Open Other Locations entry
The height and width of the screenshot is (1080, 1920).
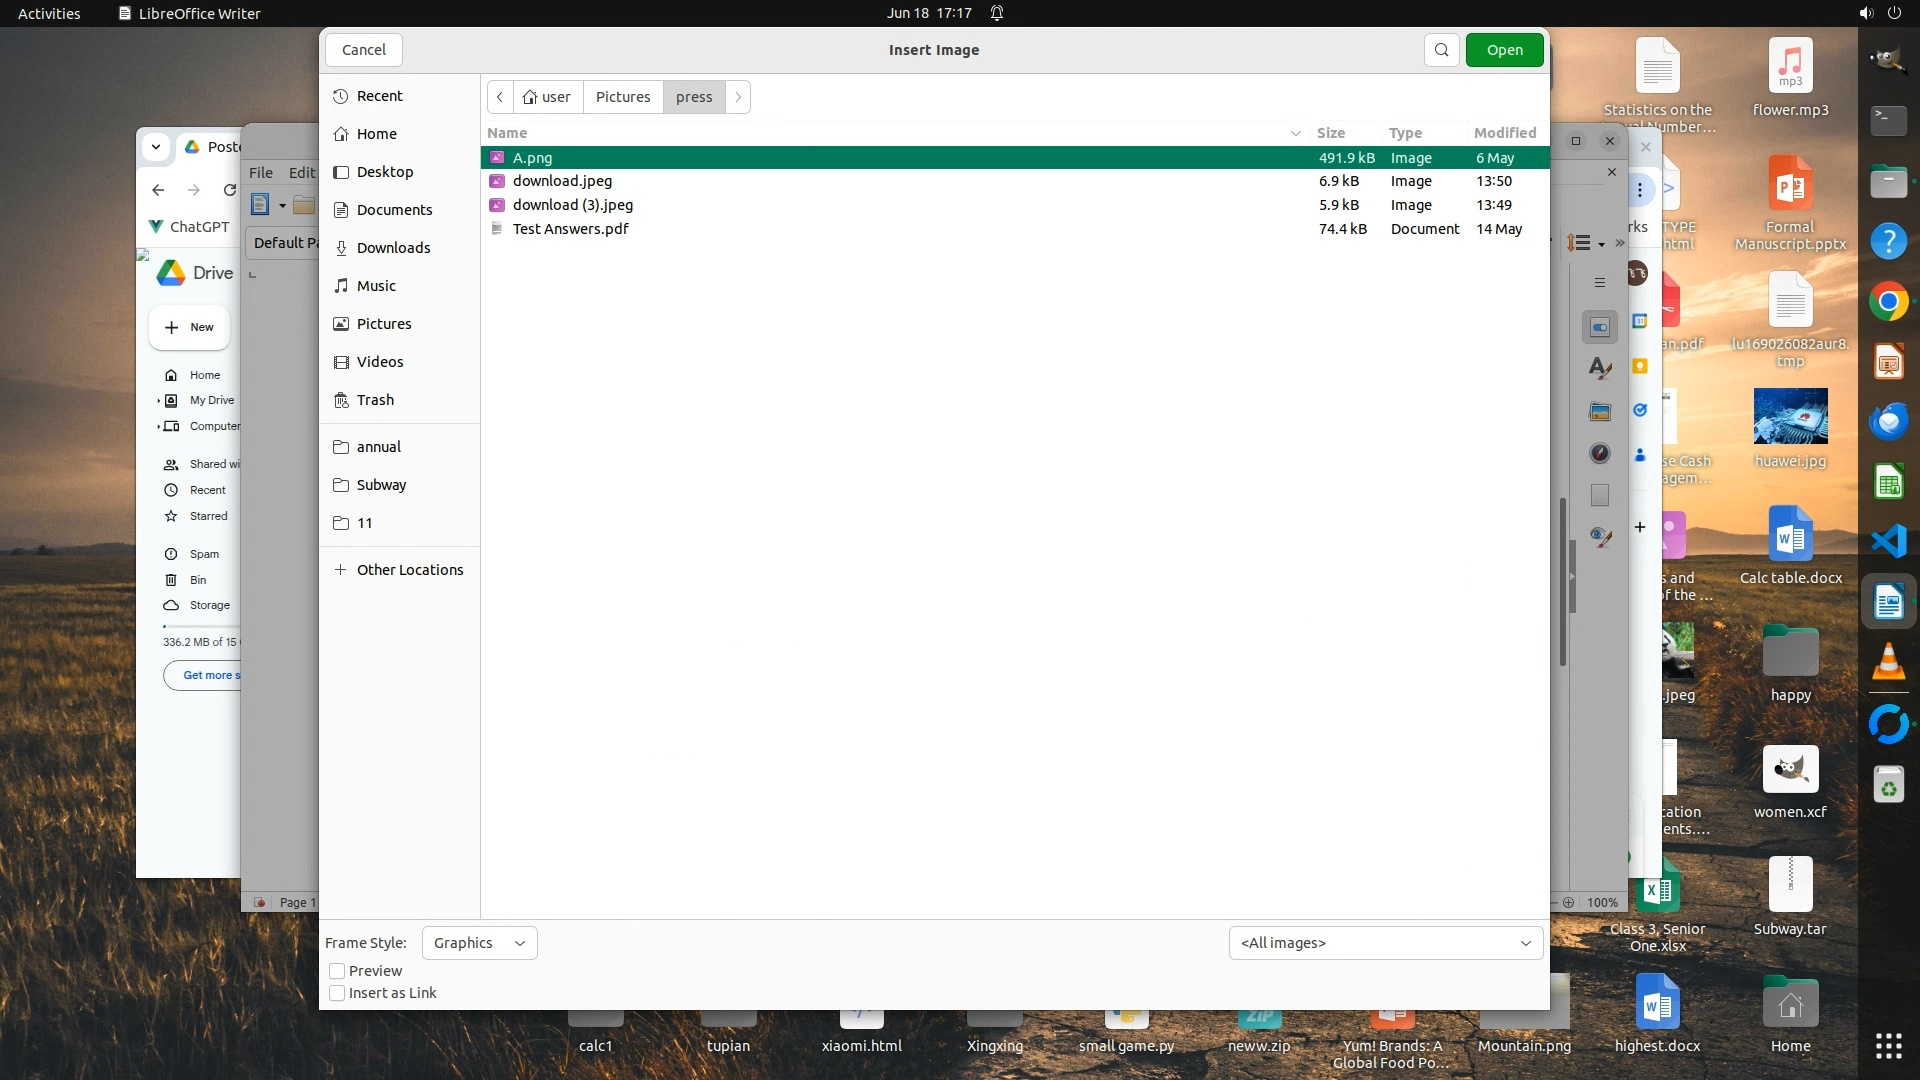tap(409, 570)
